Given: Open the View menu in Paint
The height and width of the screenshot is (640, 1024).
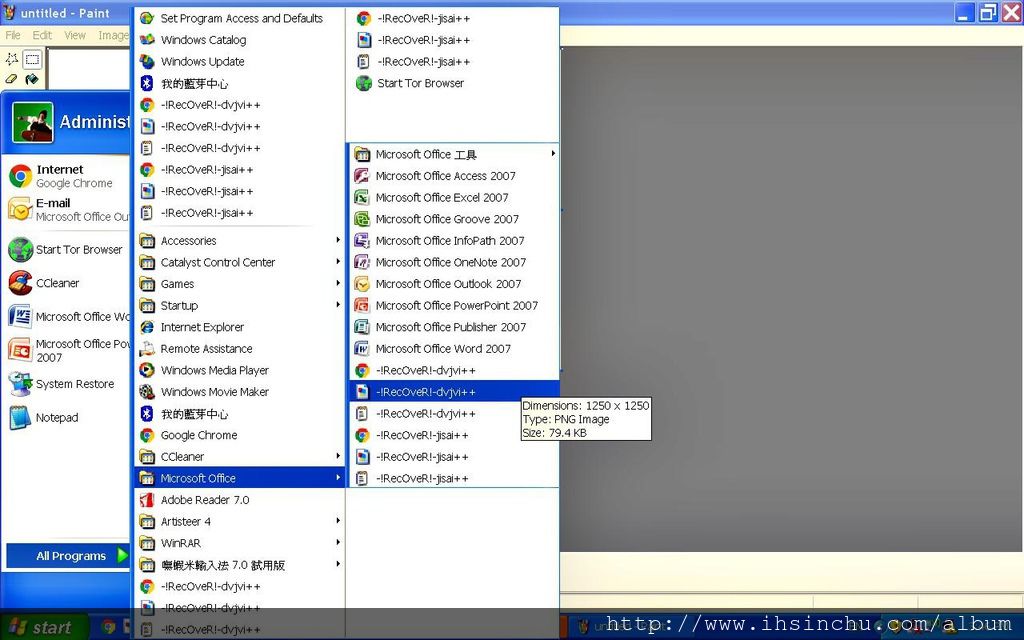Looking at the screenshot, I should [74, 35].
